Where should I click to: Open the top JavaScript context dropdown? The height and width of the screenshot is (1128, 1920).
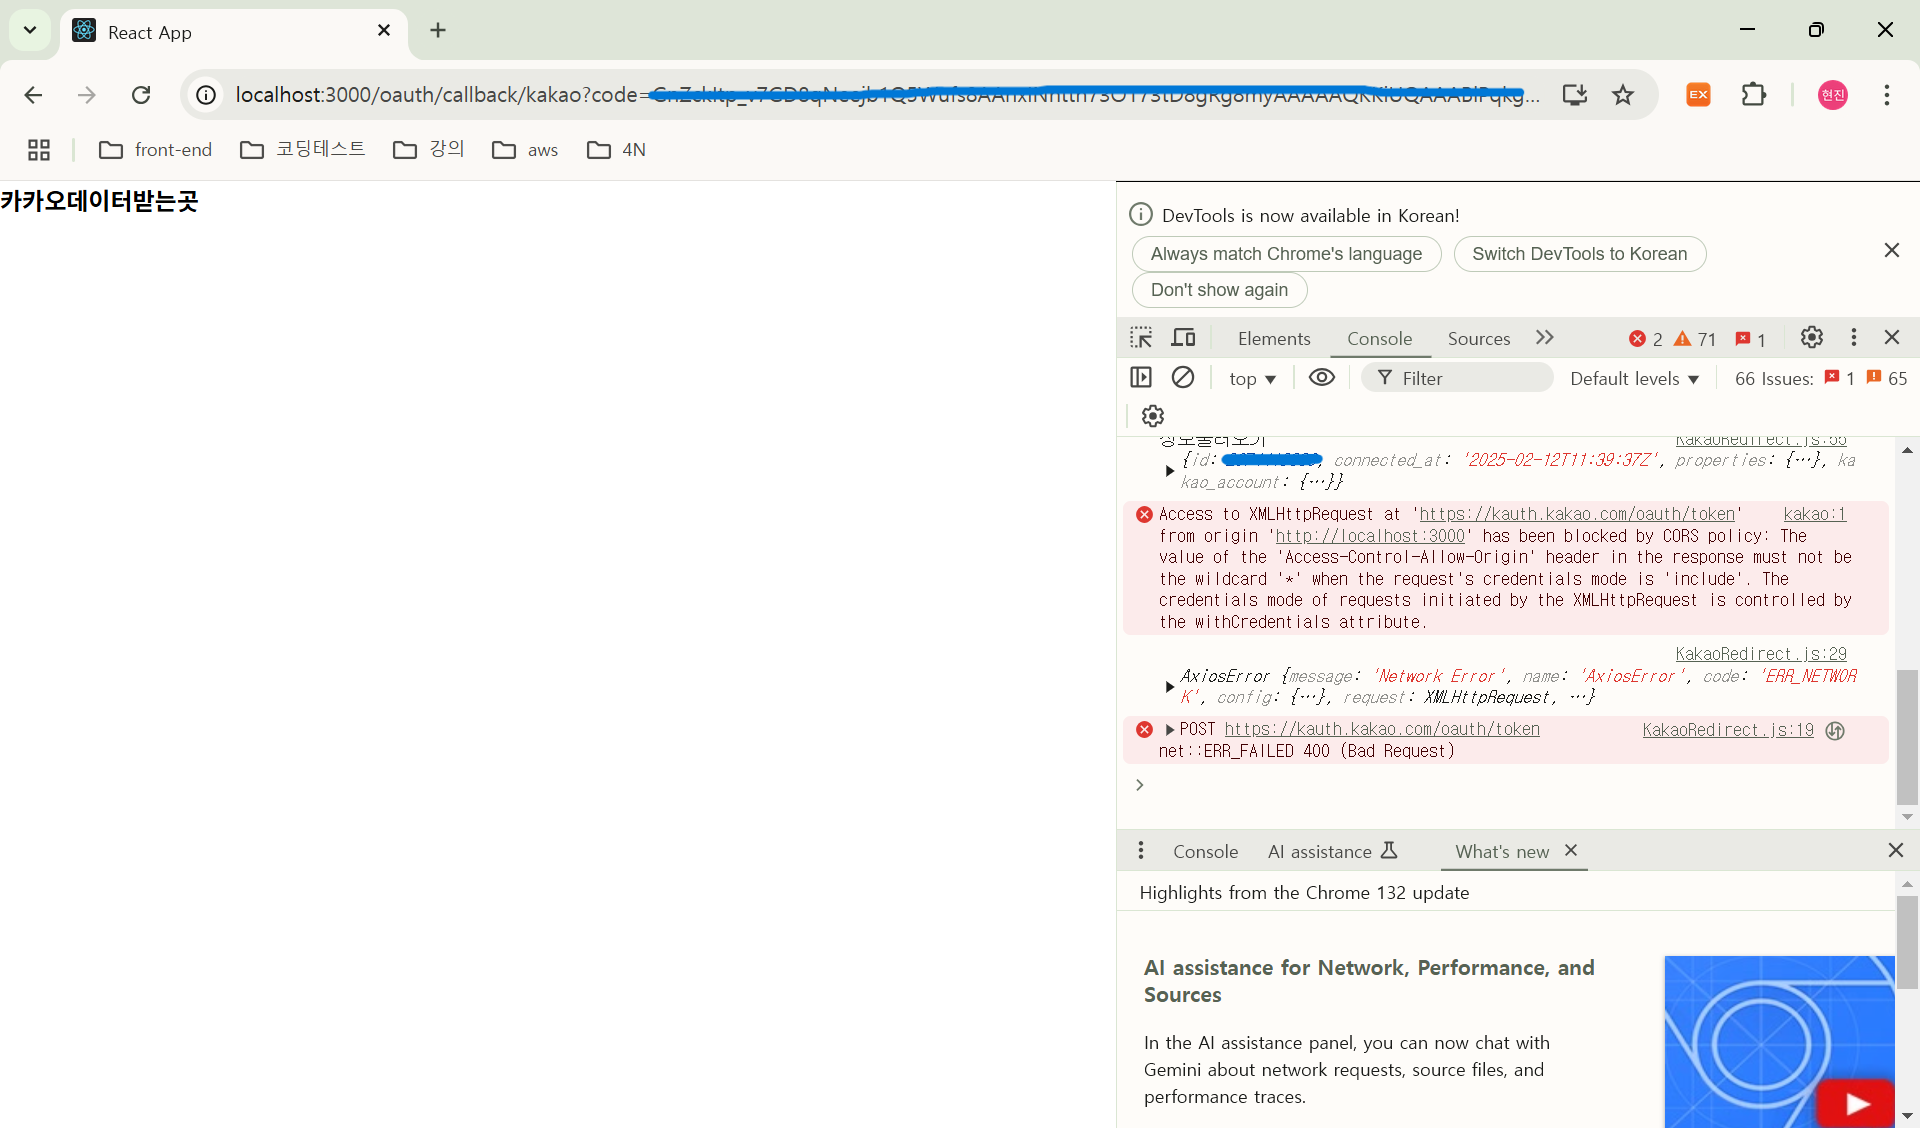[x=1252, y=379]
